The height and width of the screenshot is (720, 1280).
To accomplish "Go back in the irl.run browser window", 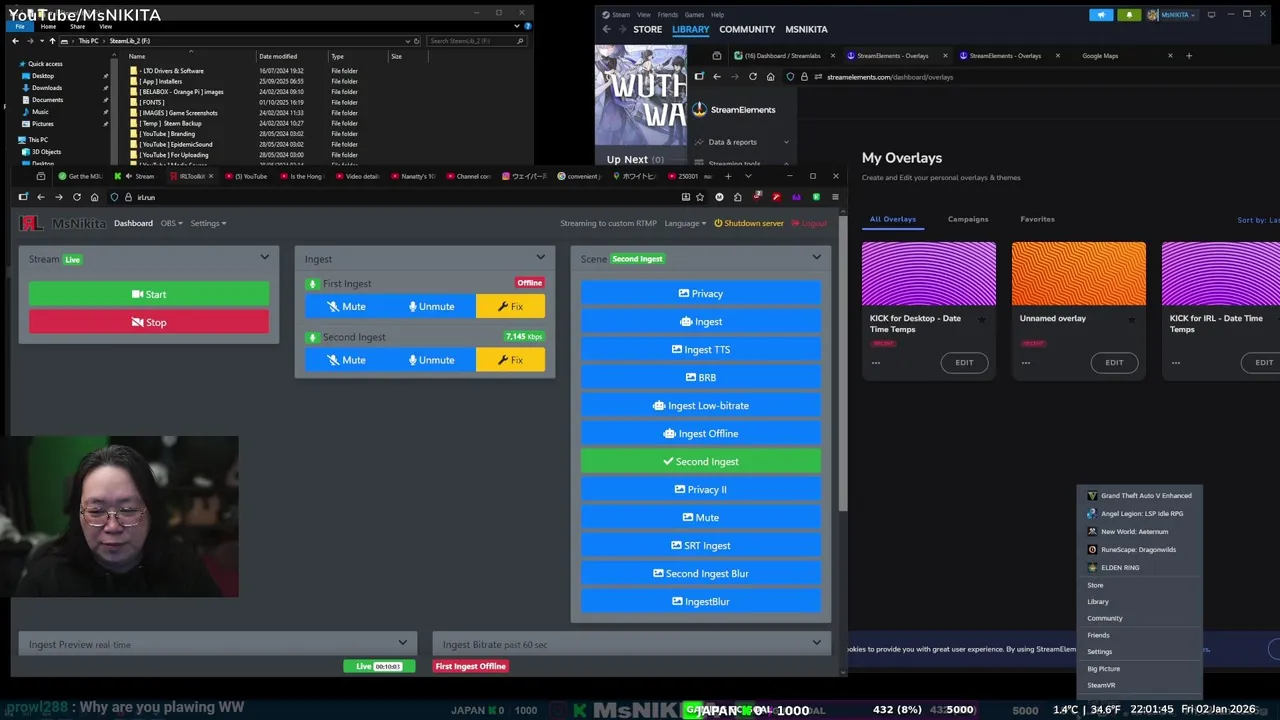I will point(40,197).
